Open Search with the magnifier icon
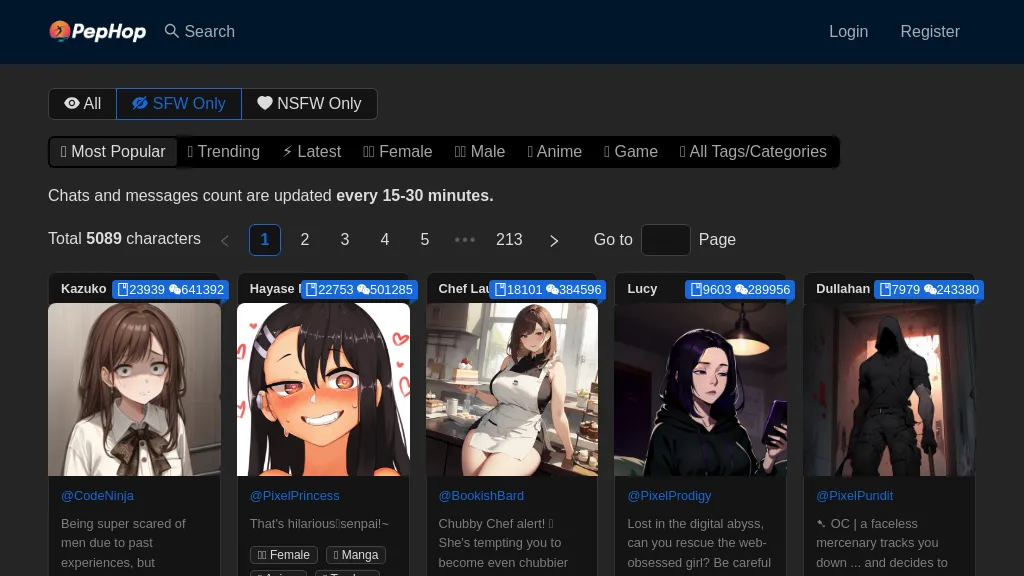Viewport: 1024px width, 576px height. point(172,31)
